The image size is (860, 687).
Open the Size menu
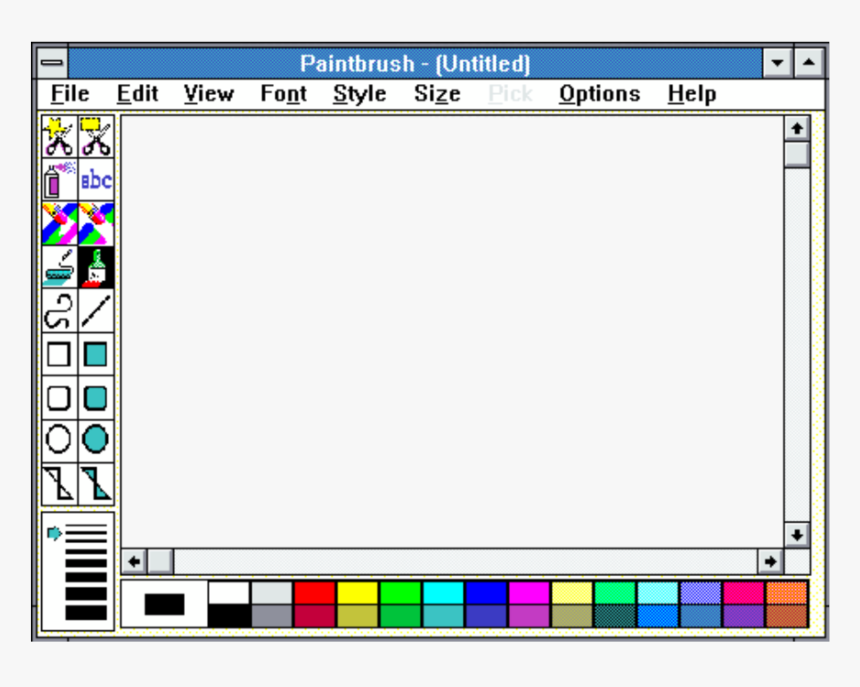(x=437, y=94)
